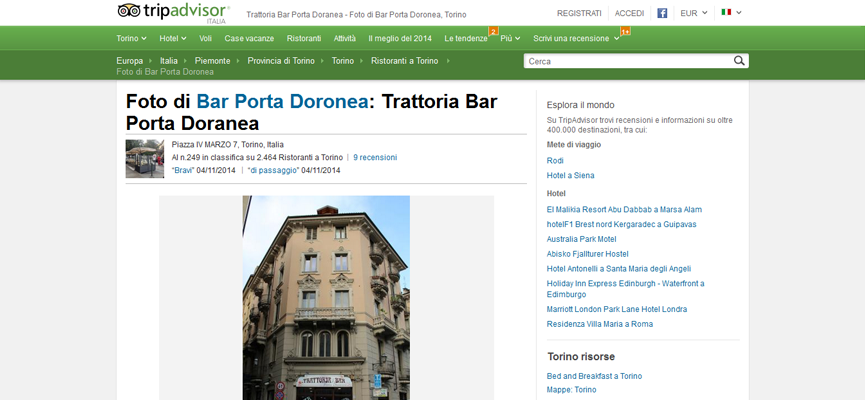Open the EUR currency dropdown
This screenshot has height=400, width=865.
click(693, 13)
